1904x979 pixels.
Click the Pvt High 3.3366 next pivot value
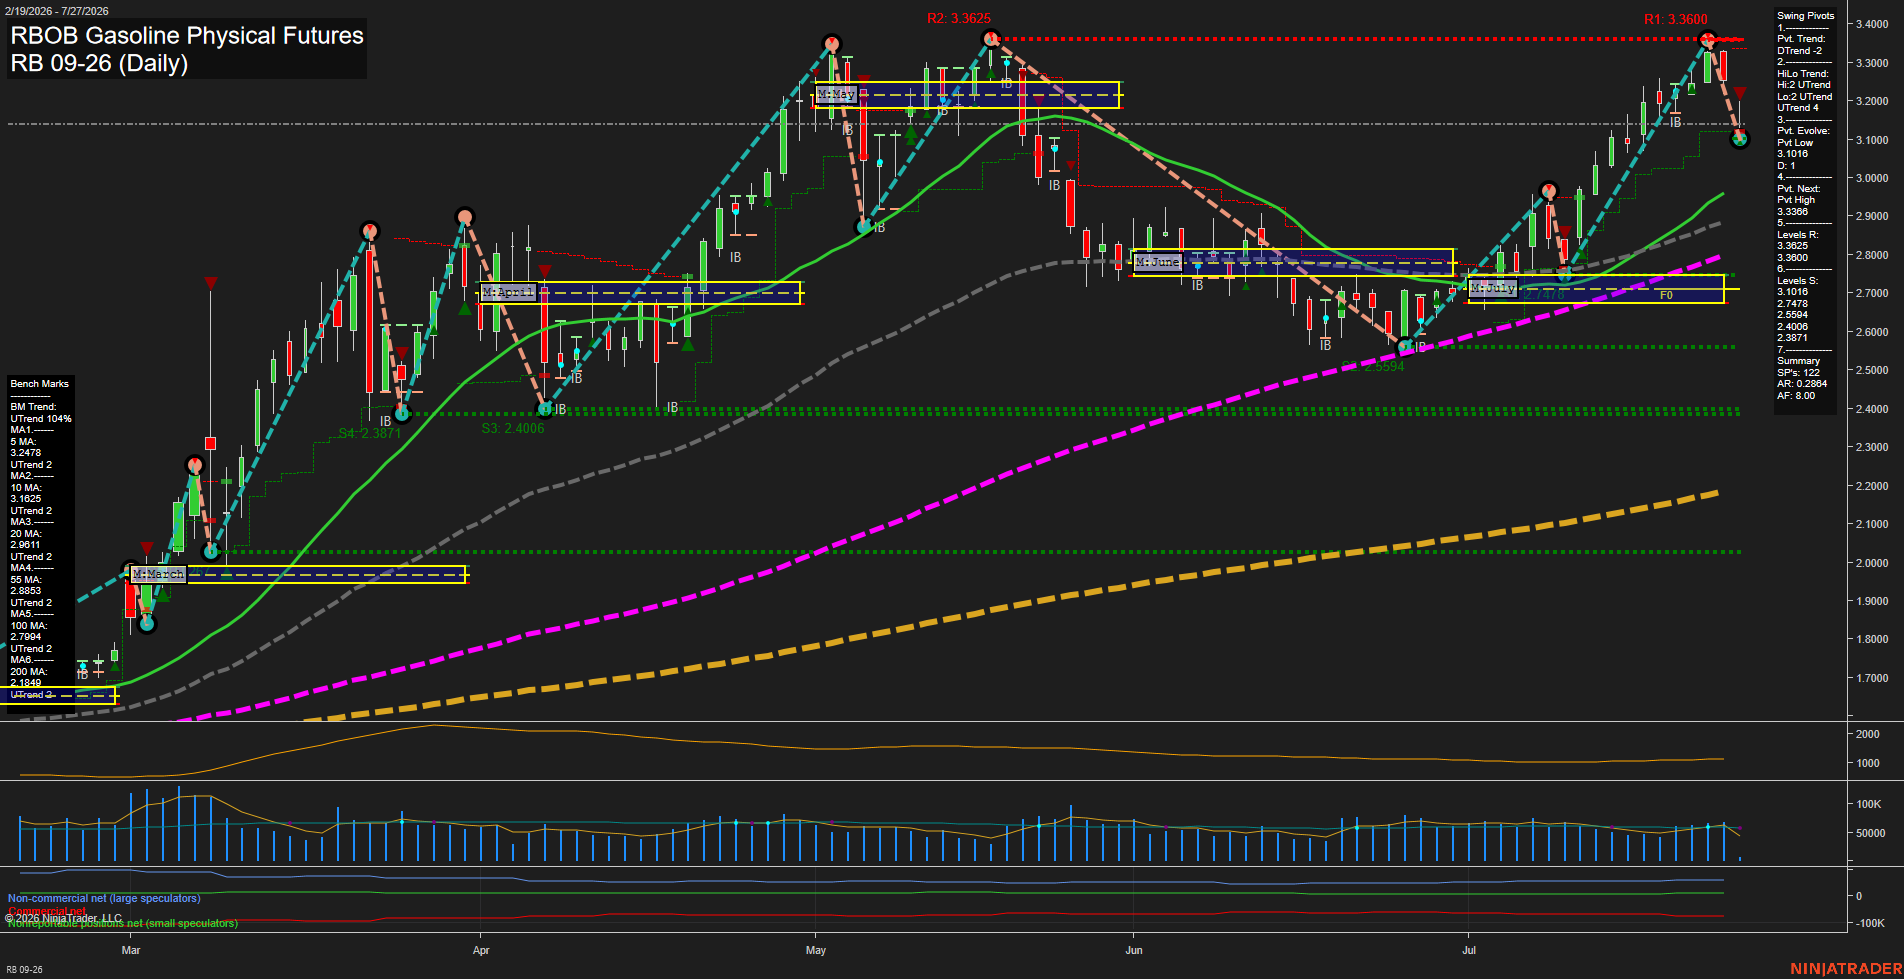pyautogui.click(x=1792, y=212)
